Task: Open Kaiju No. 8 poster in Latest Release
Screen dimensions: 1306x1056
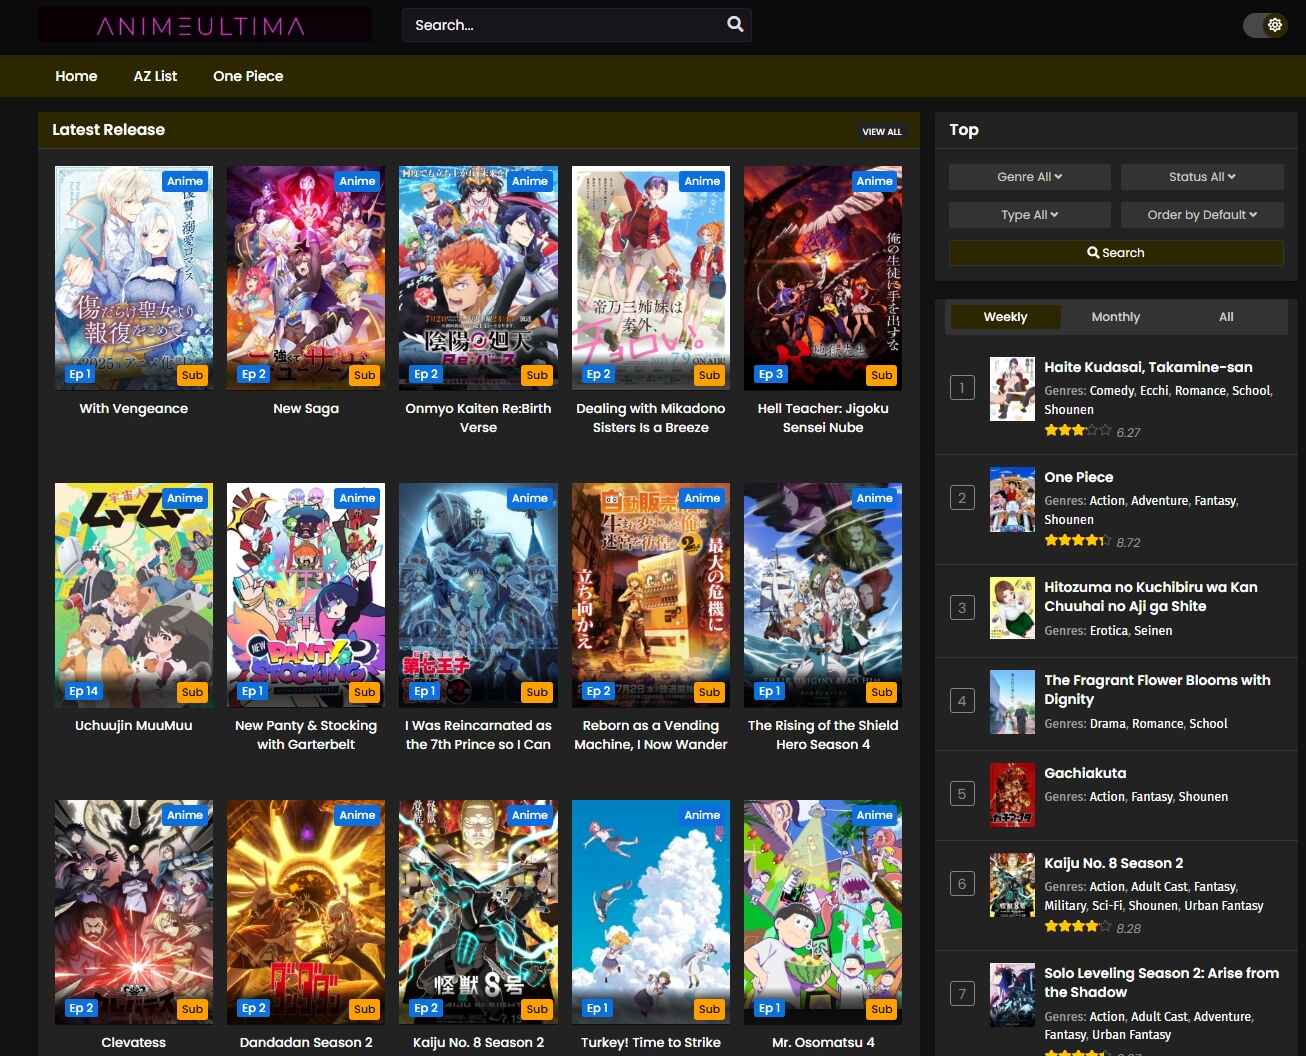Action: pos(478,912)
